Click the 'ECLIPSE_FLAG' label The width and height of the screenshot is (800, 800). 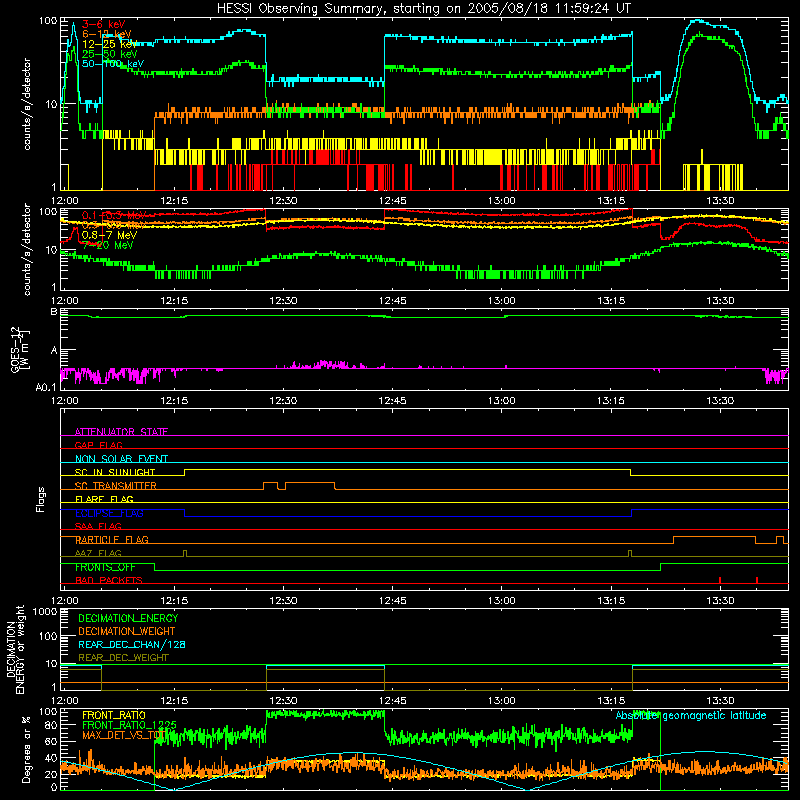[x=109, y=513]
